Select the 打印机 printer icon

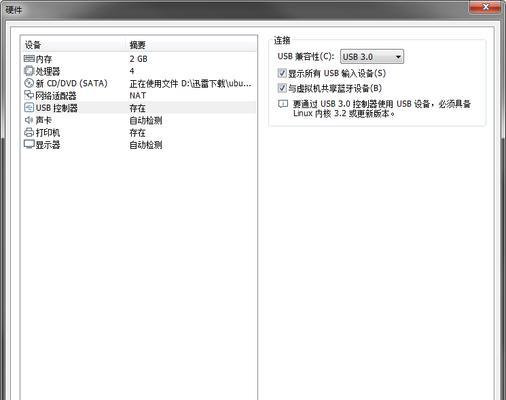tap(29, 132)
